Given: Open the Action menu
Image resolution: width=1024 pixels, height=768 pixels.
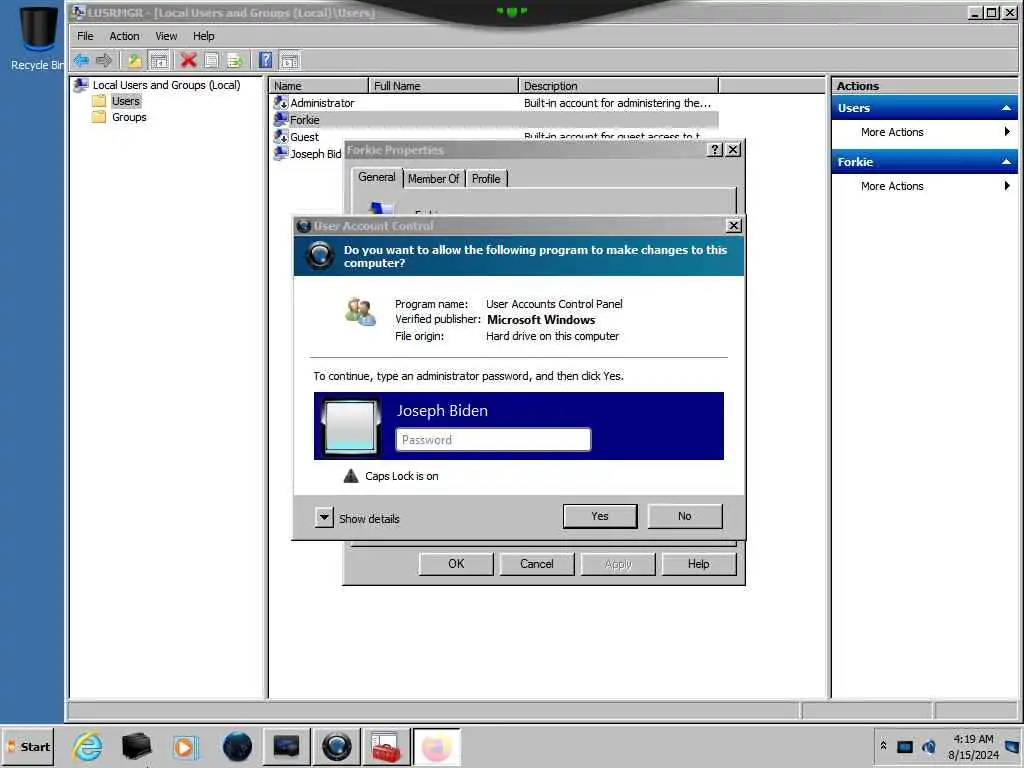Looking at the screenshot, I should coord(124,36).
